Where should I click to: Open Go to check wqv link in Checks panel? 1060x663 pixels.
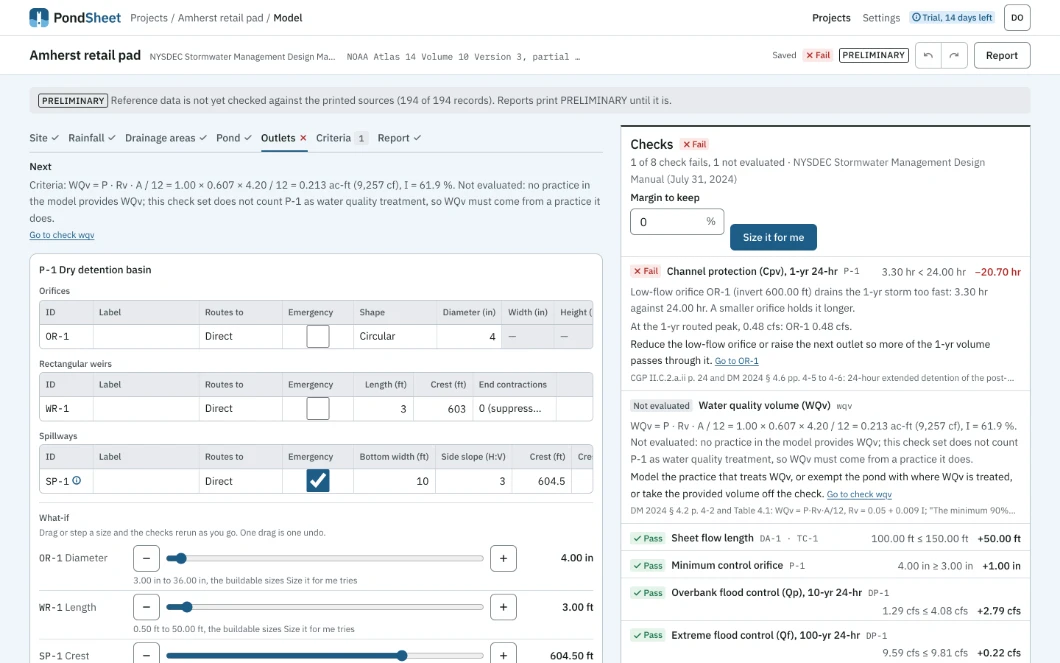pyautogui.click(x=859, y=494)
